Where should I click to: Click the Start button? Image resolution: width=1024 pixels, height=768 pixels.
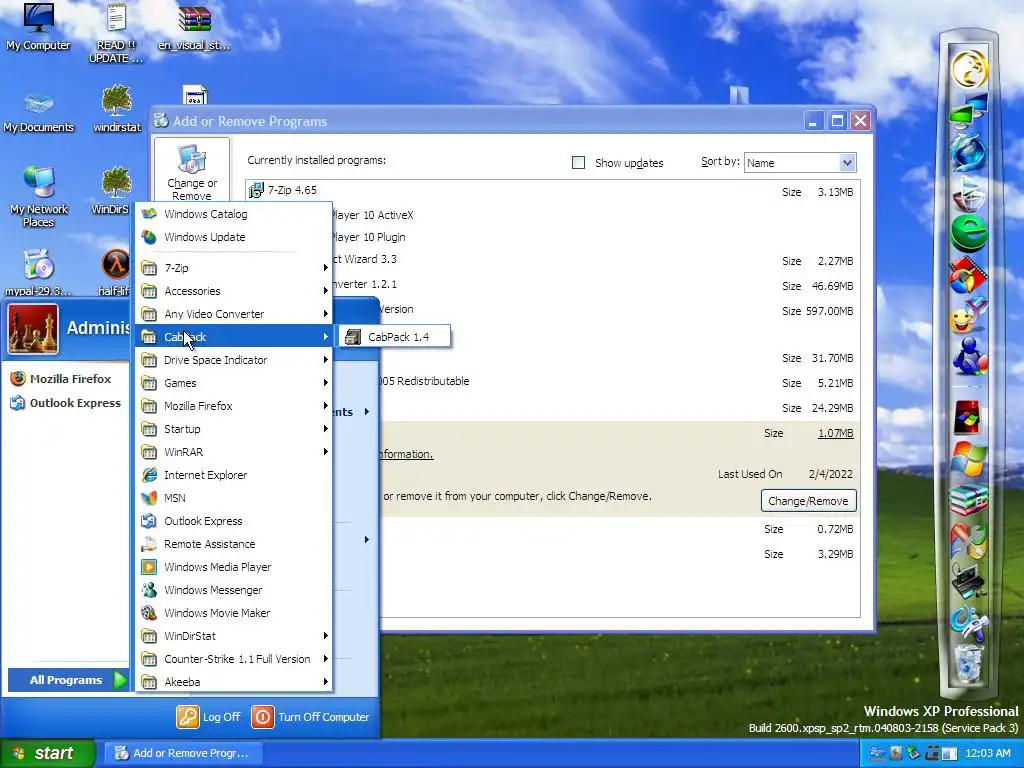point(47,753)
